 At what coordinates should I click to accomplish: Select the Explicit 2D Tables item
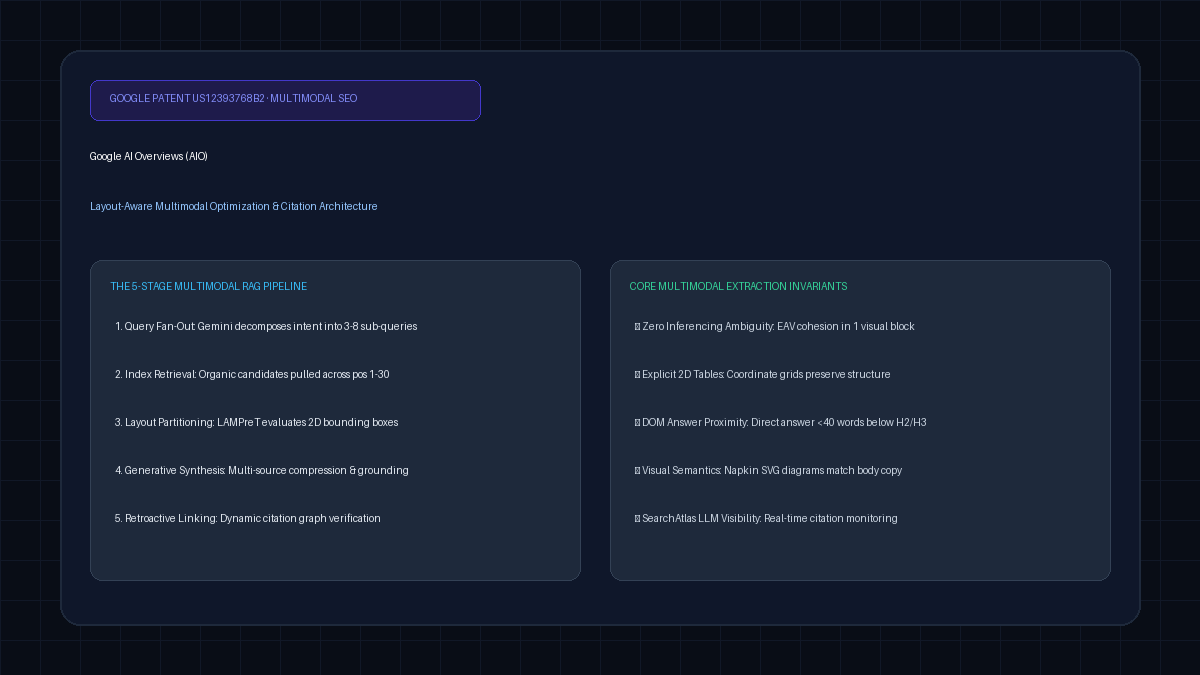(762, 374)
